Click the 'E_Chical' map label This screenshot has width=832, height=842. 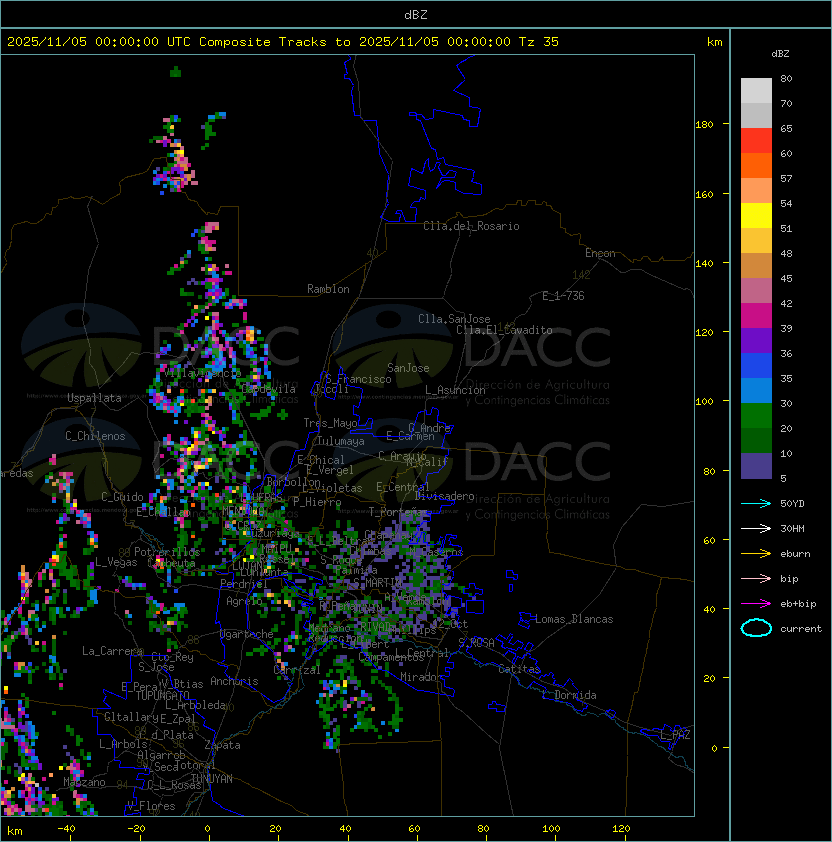(x=321, y=460)
